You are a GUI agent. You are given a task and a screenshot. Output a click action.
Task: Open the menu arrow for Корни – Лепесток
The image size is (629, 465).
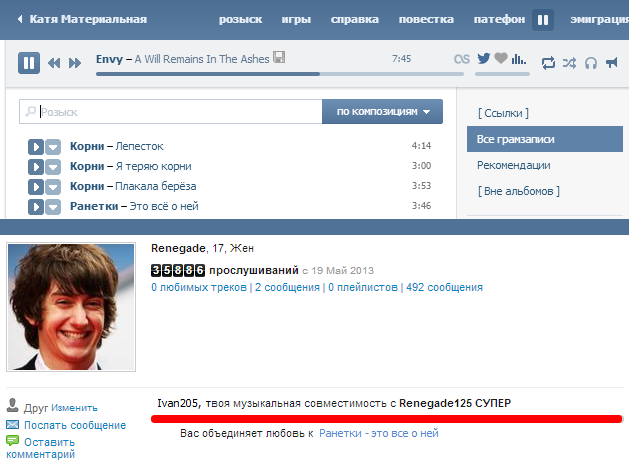pyautogui.click(x=53, y=147)
